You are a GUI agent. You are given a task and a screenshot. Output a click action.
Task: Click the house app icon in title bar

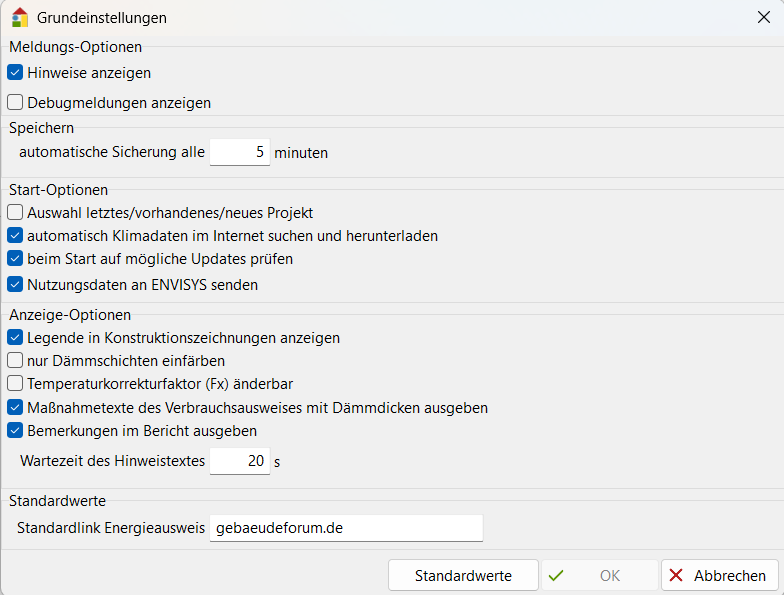(19, 17)
